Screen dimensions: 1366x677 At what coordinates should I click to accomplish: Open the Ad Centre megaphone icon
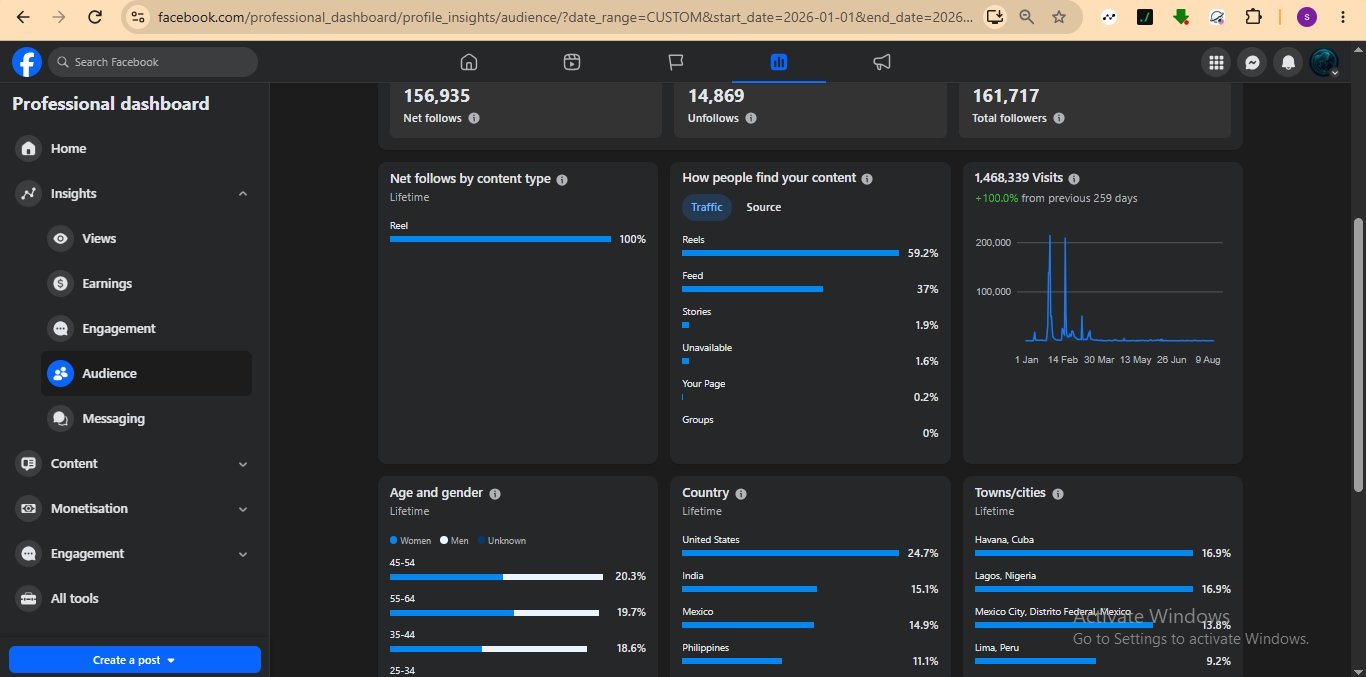pyautogui.click(x=882, y=62)
